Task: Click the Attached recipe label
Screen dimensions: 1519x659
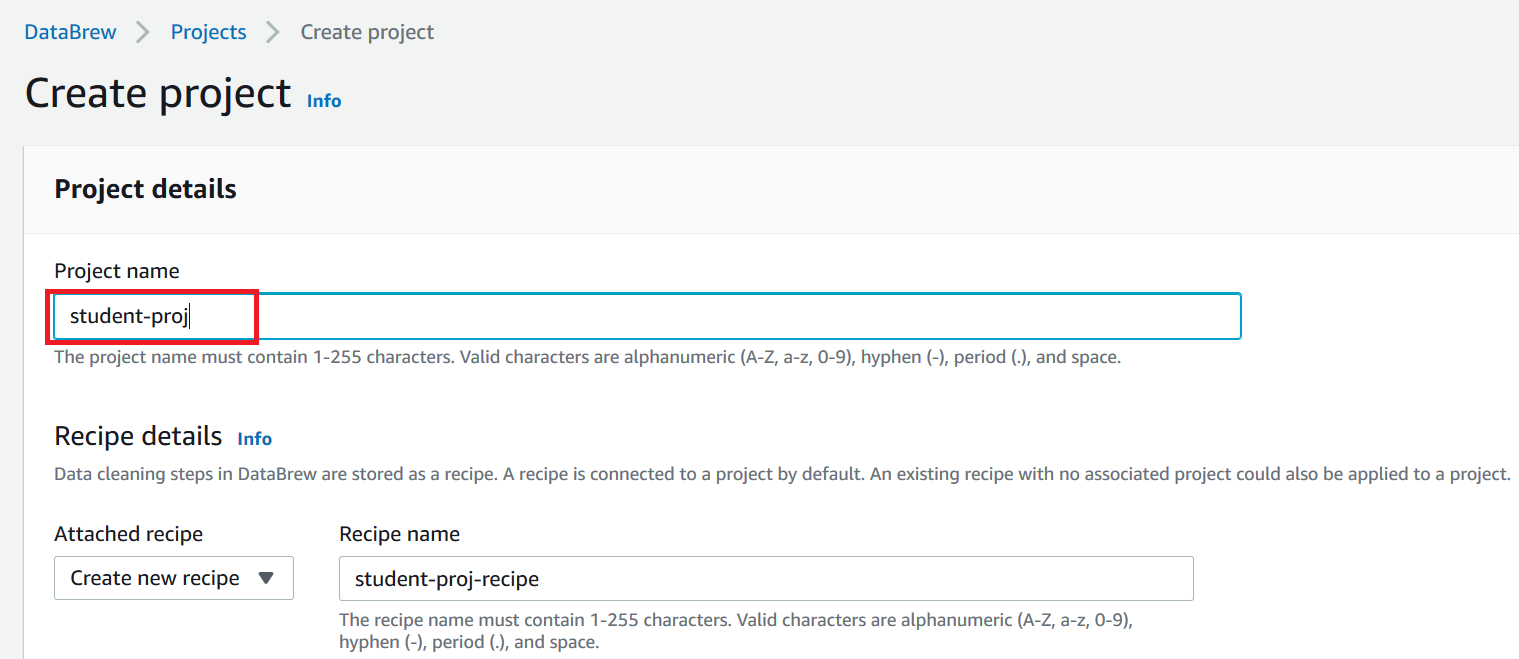Action: pyautogui.click(x=128, y=534)
